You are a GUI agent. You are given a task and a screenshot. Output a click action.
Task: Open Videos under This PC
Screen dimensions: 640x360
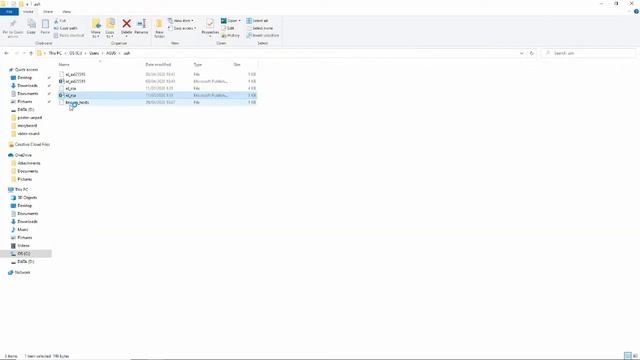pyautogui.click(x=23, y=246)
